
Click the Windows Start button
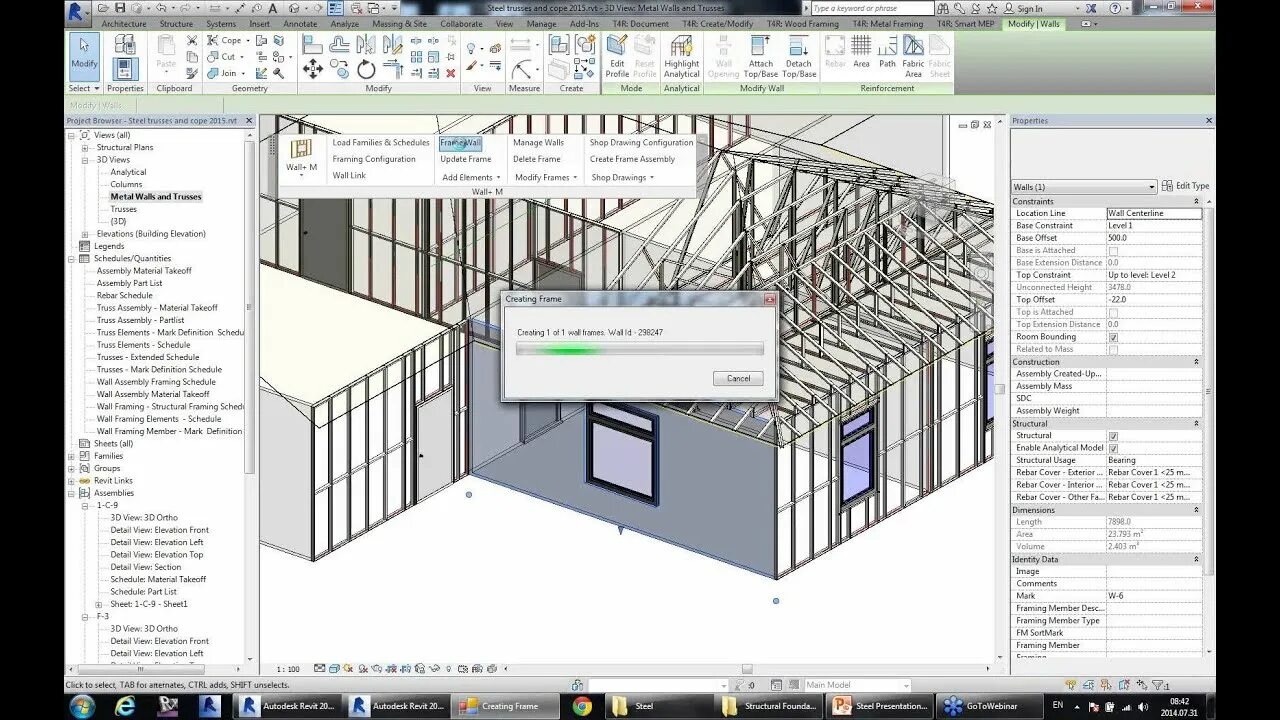tap(82, 706)
